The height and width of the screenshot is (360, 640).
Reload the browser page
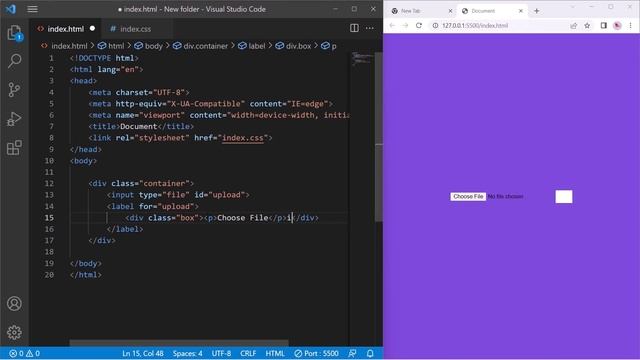click(x=419, y=25)
